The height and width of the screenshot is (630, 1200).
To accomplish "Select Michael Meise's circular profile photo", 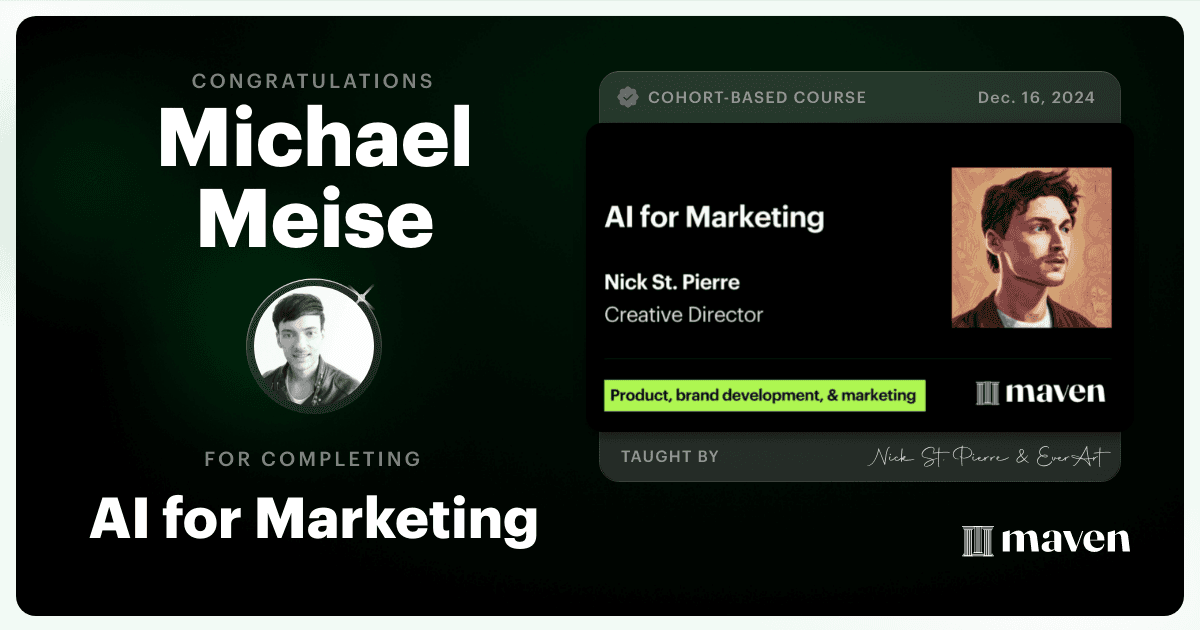I will (314, 347).
